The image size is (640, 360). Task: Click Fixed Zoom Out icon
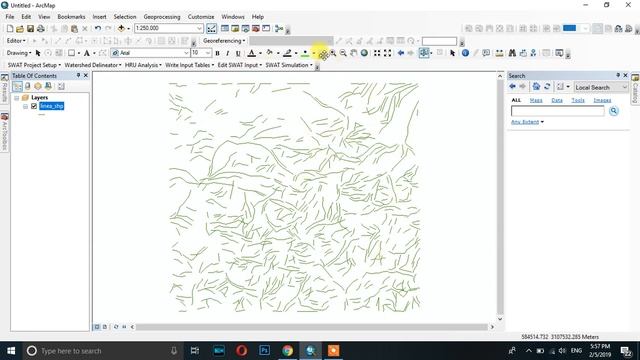(387, 53)
